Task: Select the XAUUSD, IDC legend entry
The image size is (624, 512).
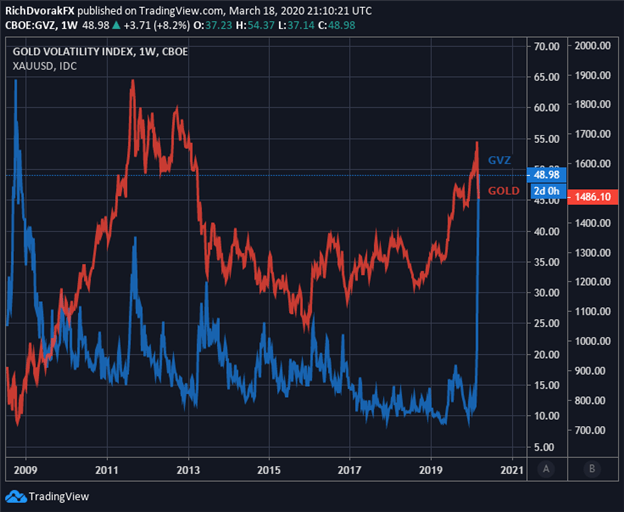Action: (45, 66)
